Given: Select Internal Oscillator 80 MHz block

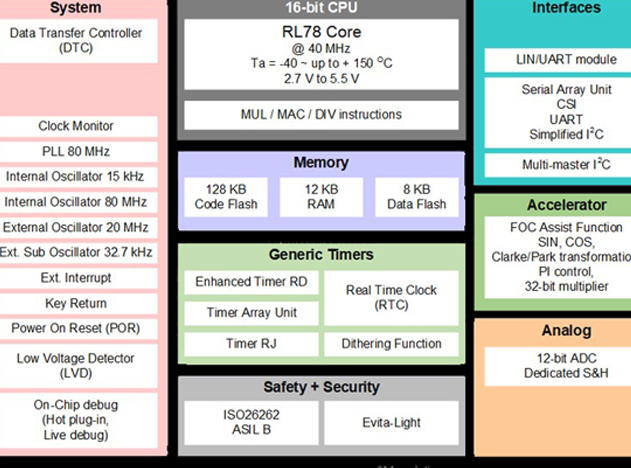Looking at the screenshot, I should tap(78, 202).
